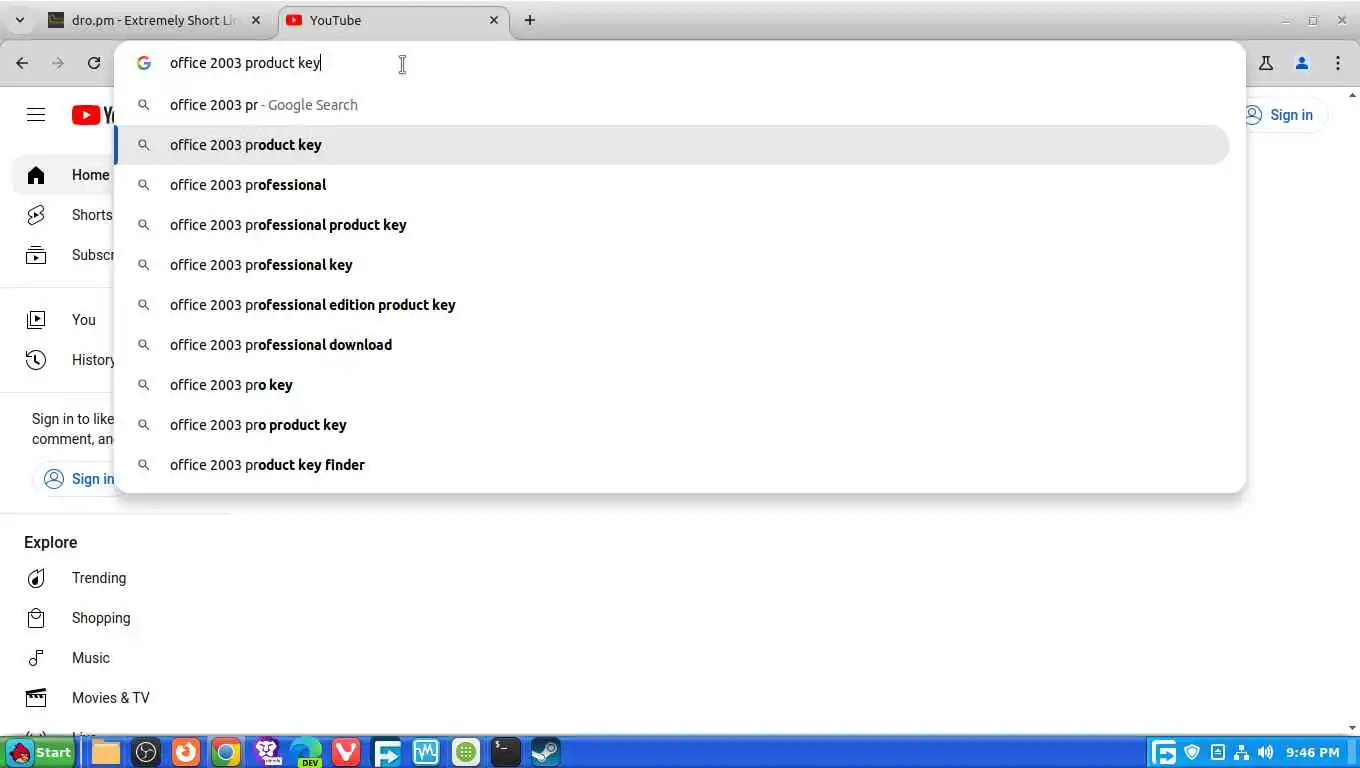Click the Chrome taskbar icon
Image resolution: width=1360 pixels, height=768 pixels.
[226, 752]
